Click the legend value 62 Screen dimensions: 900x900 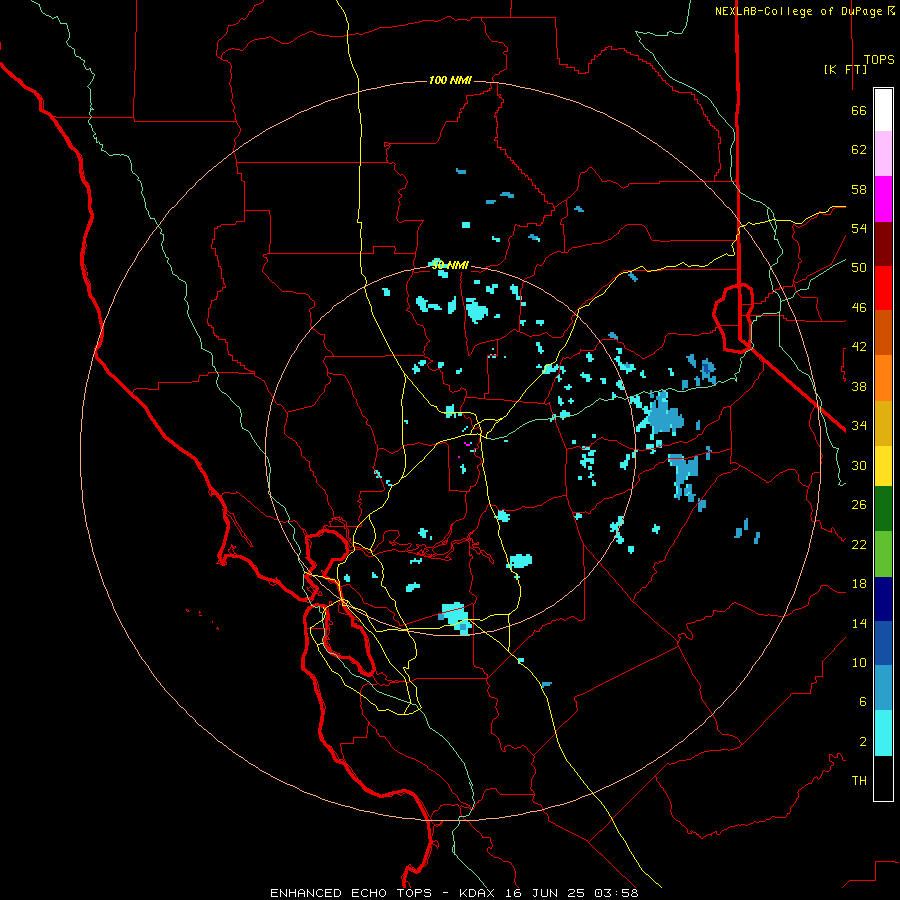[x=859, y=150]
